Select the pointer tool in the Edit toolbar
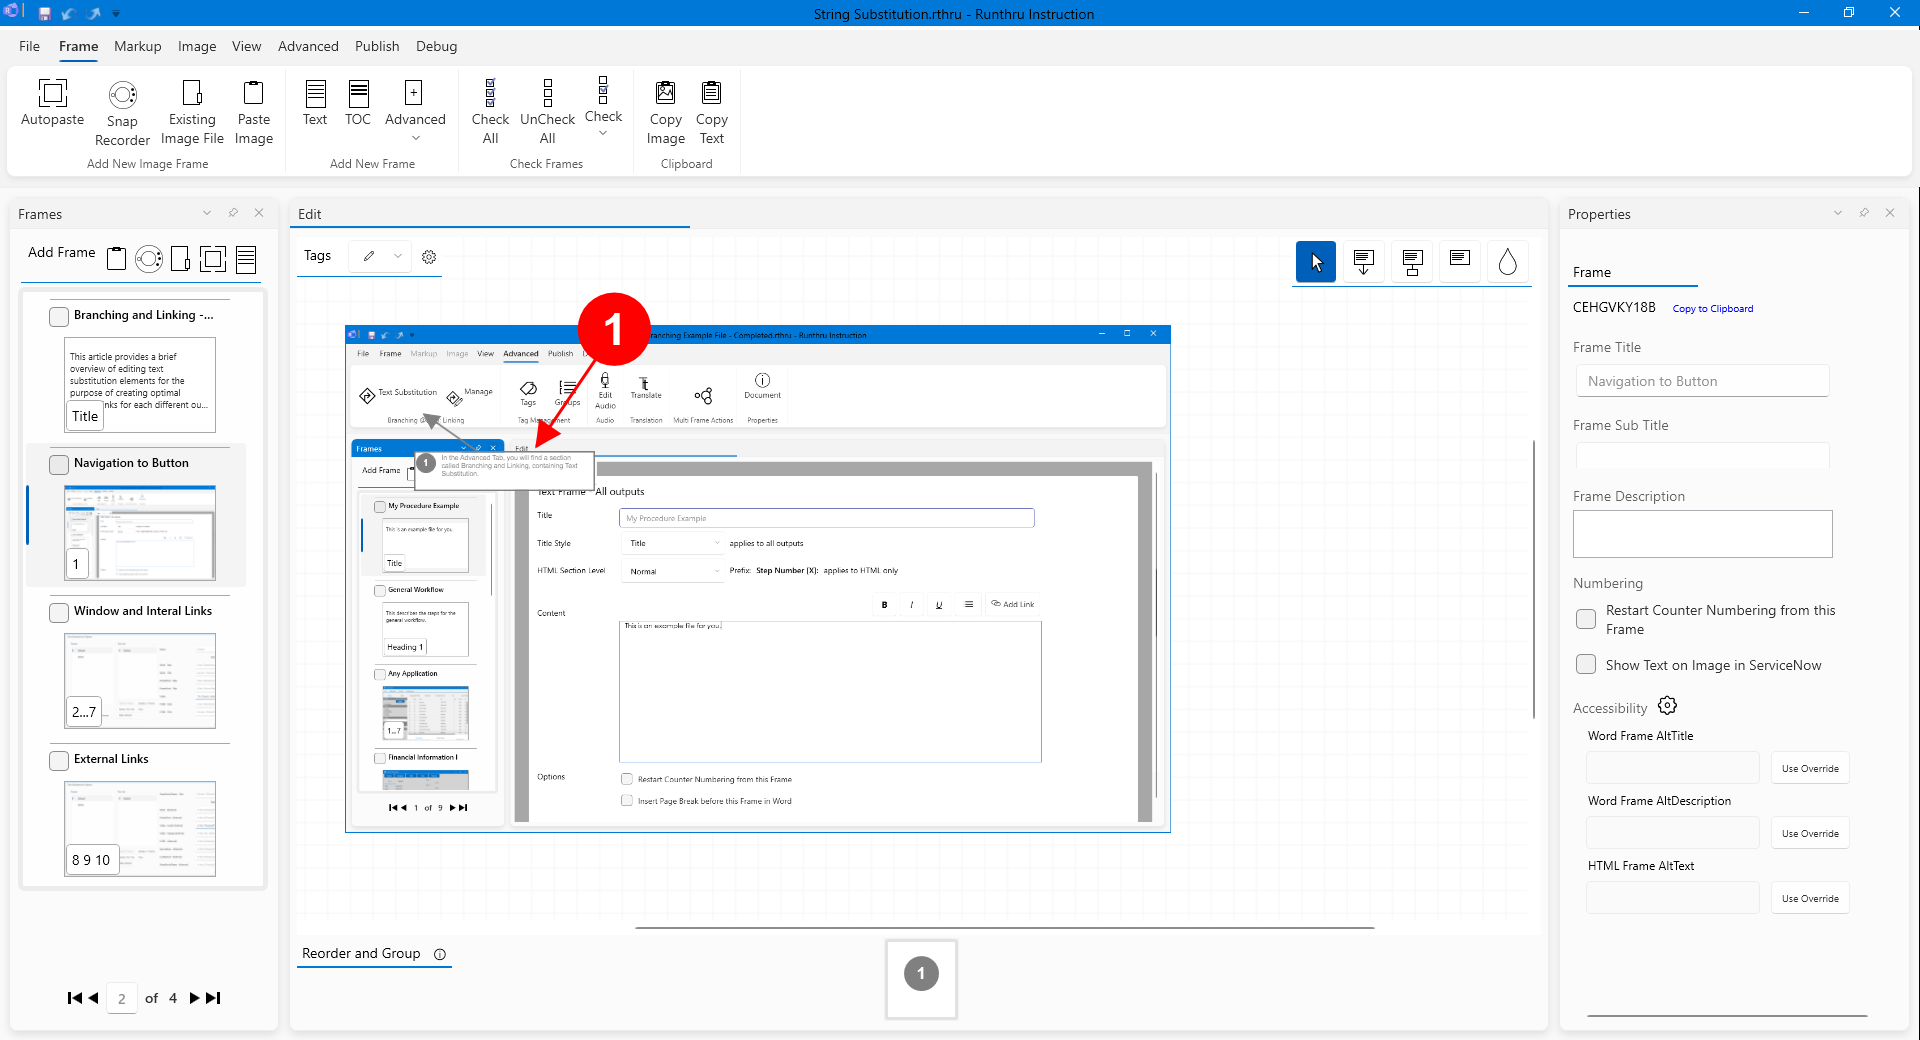Image resolution: width=1920 pixels, height=1040 pixels. [x=1316, y=262]
